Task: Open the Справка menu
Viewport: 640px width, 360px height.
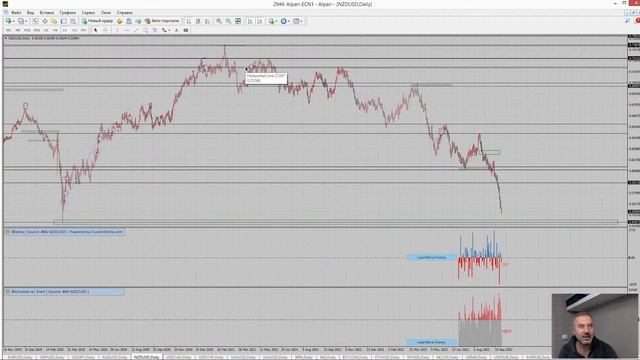Action: (124, 13)
